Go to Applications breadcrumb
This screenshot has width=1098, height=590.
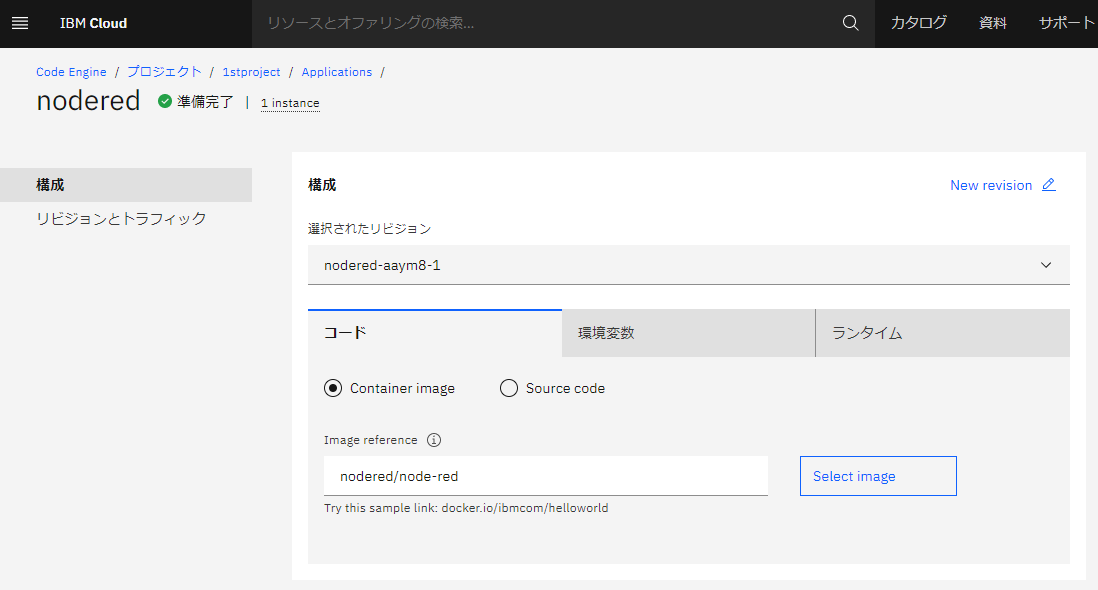[x=337, y=72]
